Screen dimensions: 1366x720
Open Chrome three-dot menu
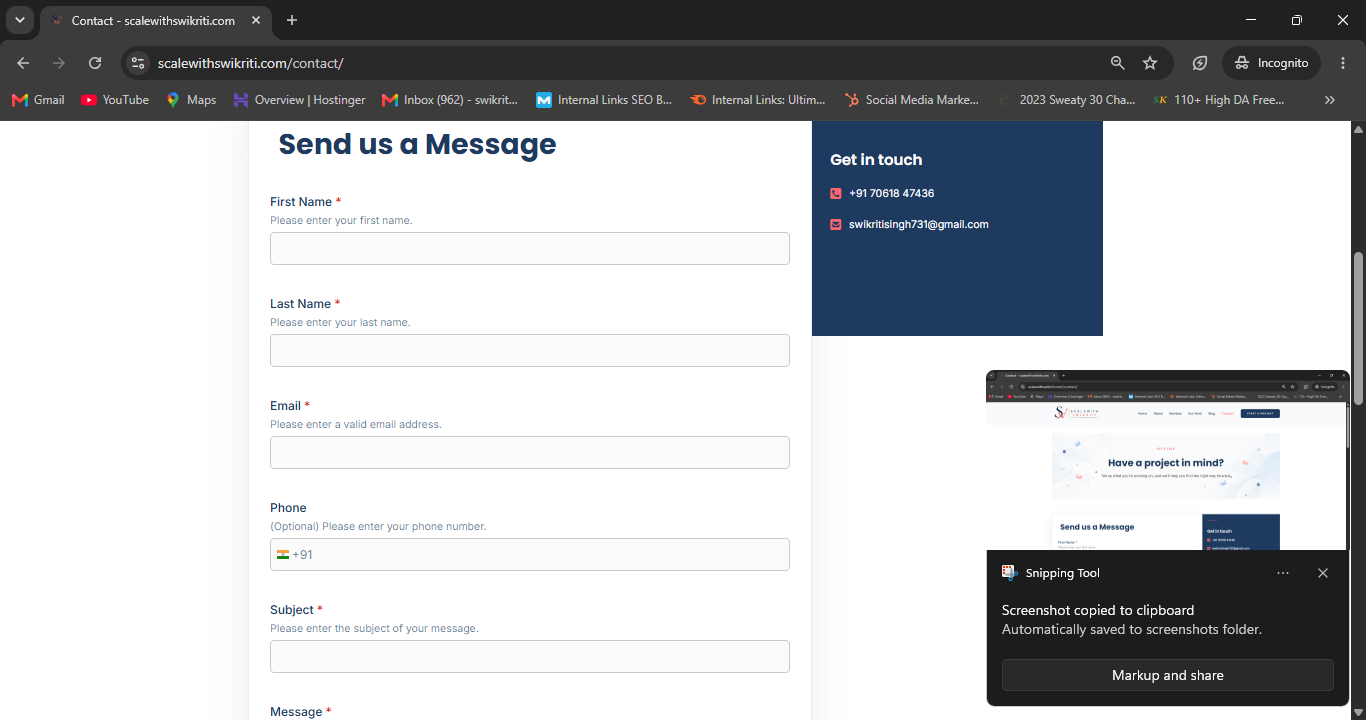pyautogui.click(x=1342, y=63)
